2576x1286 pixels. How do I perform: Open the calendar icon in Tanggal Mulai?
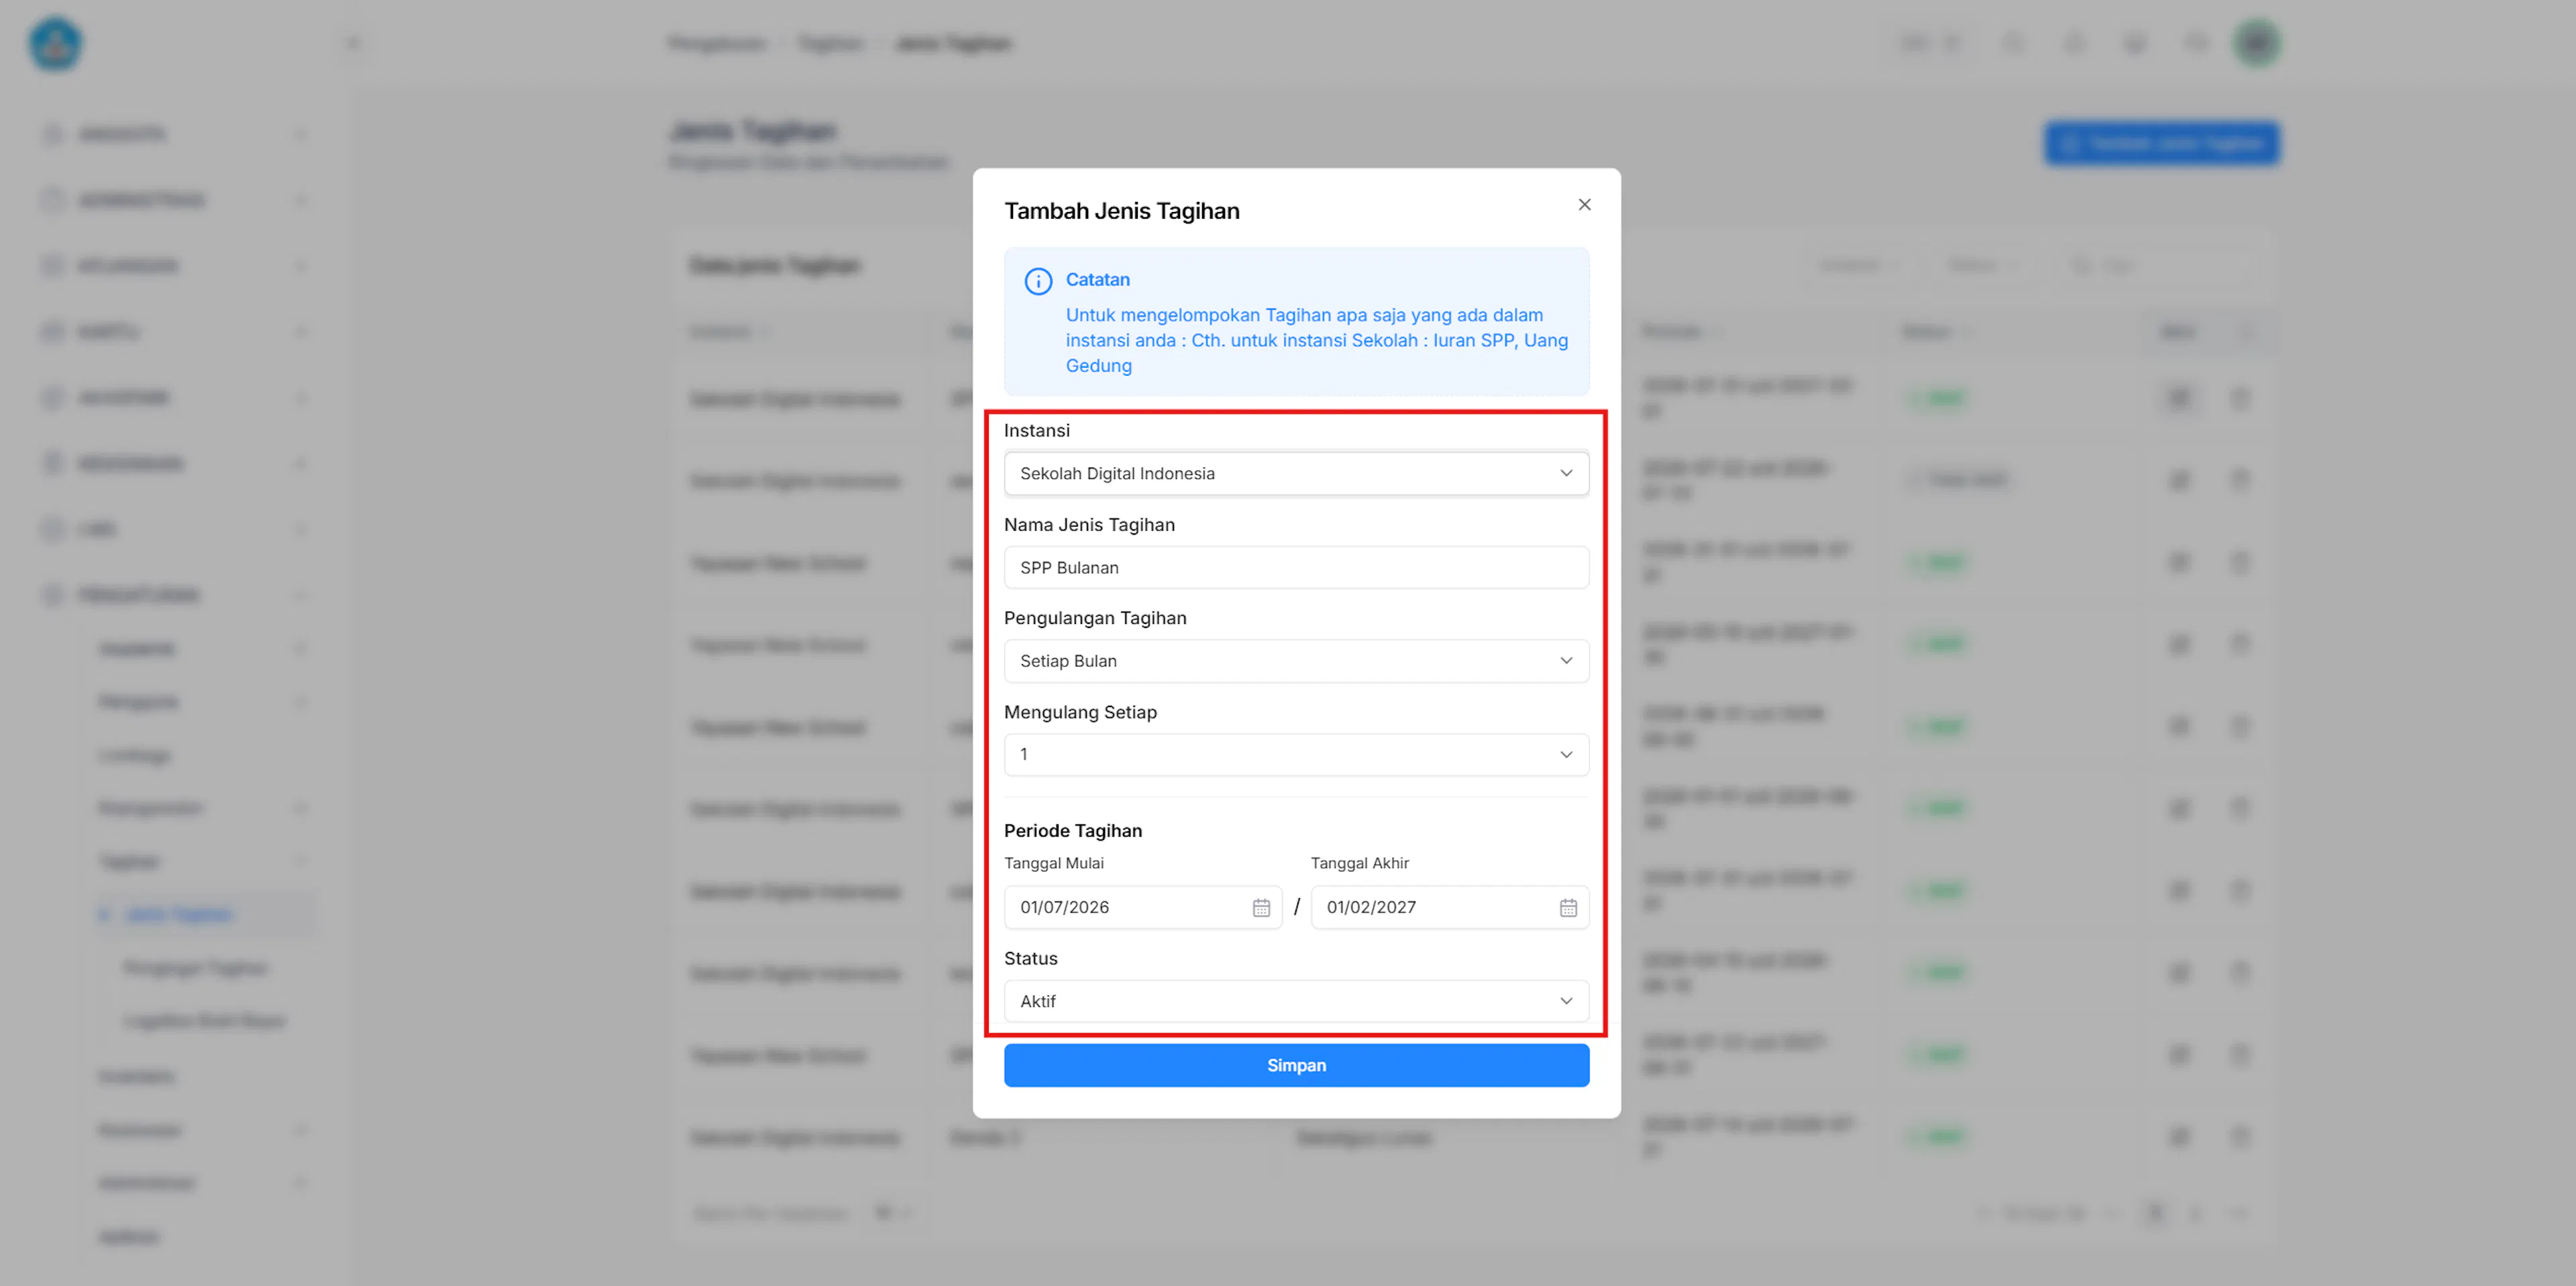click(x=1261, y=907)
